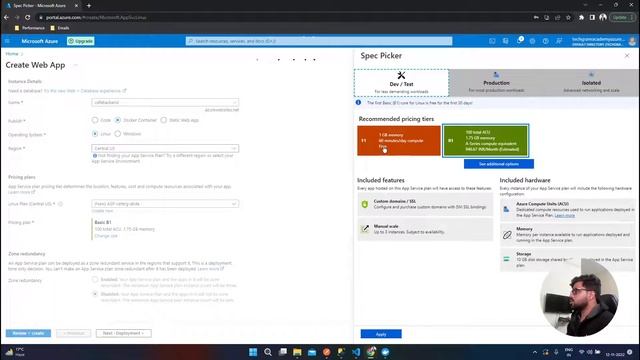This screenshot has height=360, width=640.
Task: Click the browser back arrow
Action: 6,18
